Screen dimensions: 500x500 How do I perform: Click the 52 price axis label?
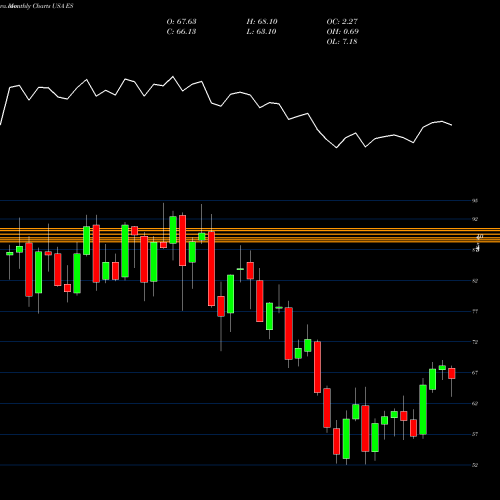[x=475, y=465]
